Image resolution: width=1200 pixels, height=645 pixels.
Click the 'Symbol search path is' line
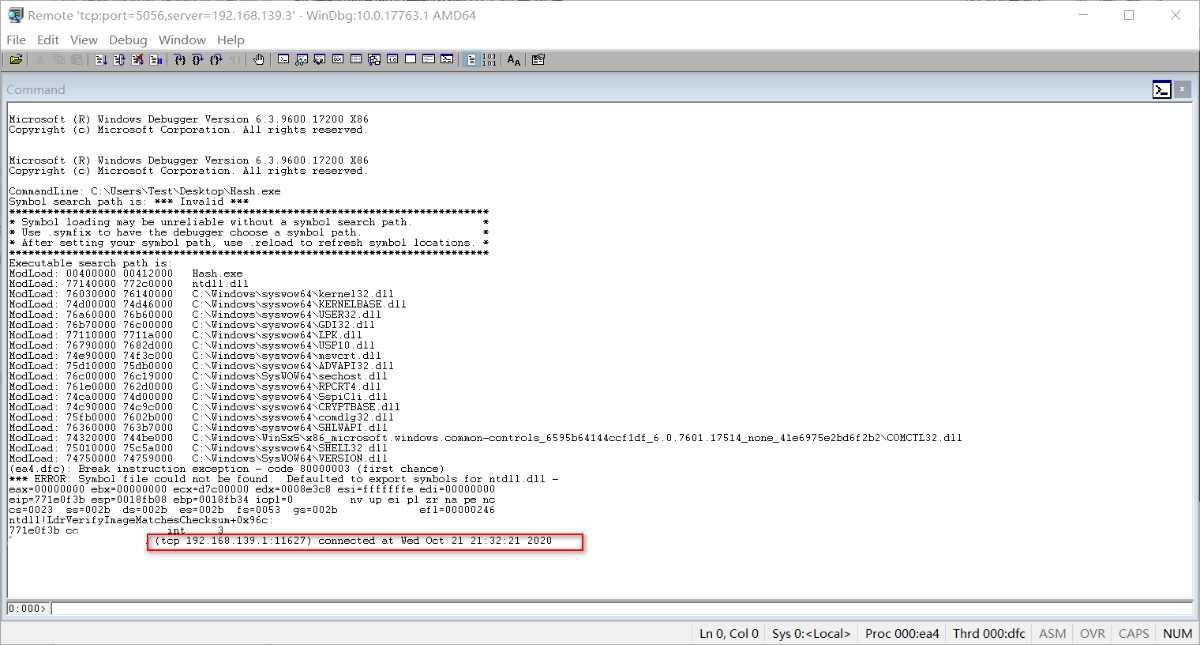pos(128,201)
